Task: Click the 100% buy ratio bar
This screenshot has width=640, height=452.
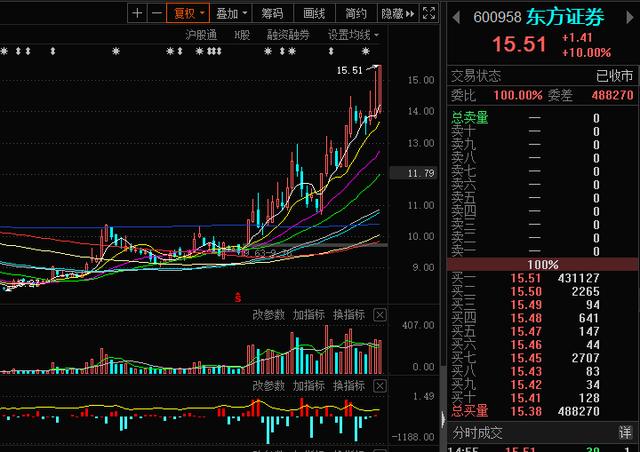Action: coord(543,264)
